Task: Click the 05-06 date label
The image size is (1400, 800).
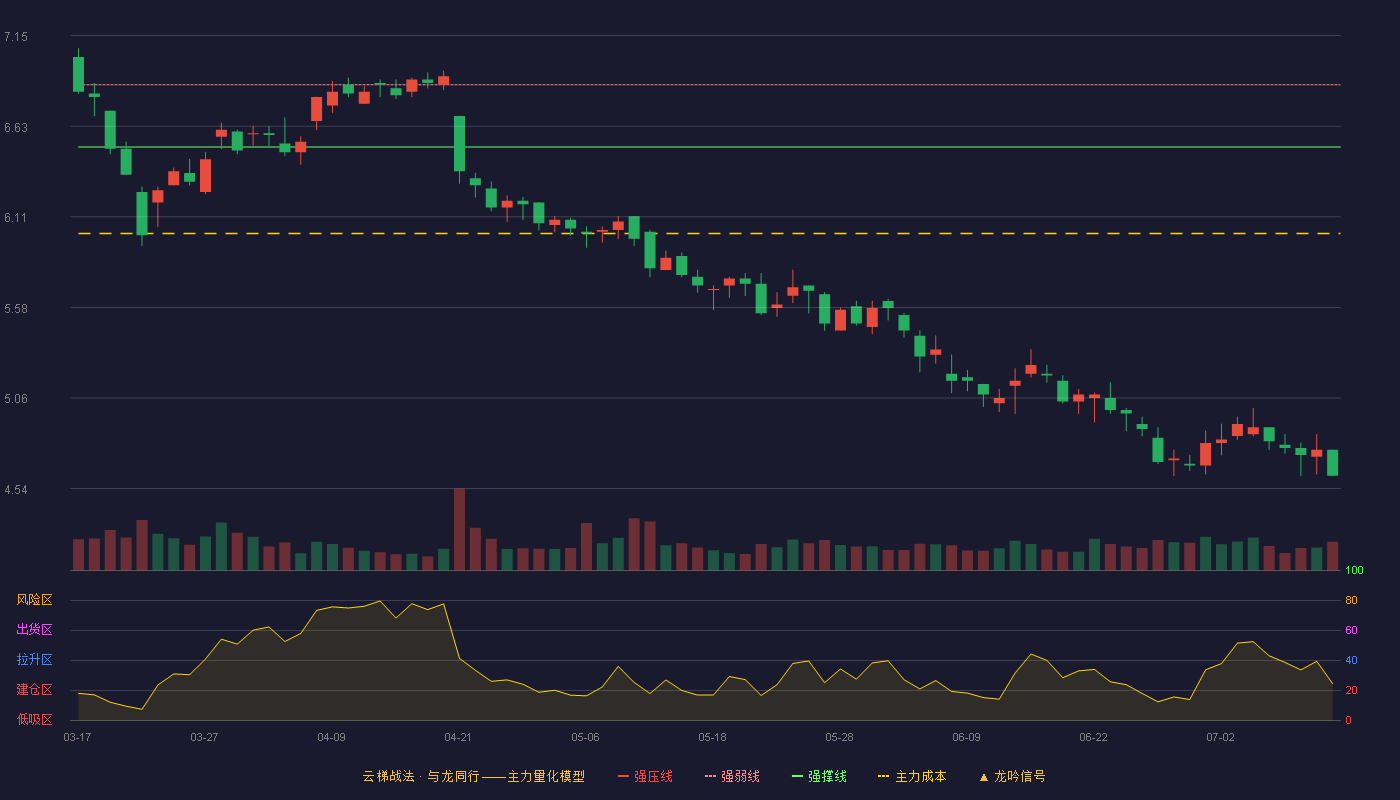Action: (x=585, y=737)
